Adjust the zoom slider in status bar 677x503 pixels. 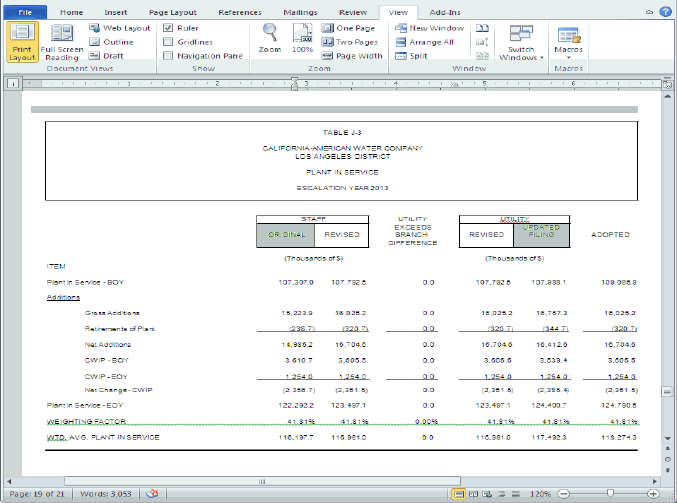click(x=610, y=494)
